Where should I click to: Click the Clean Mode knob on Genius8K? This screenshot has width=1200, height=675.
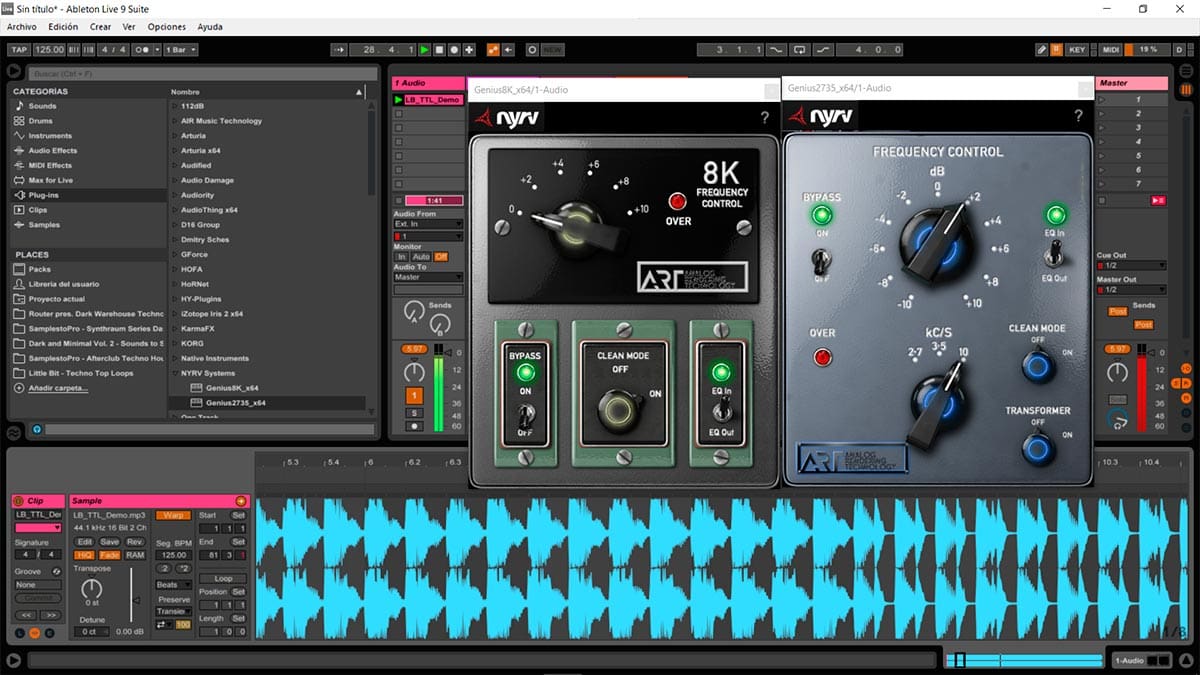point(618,410)
